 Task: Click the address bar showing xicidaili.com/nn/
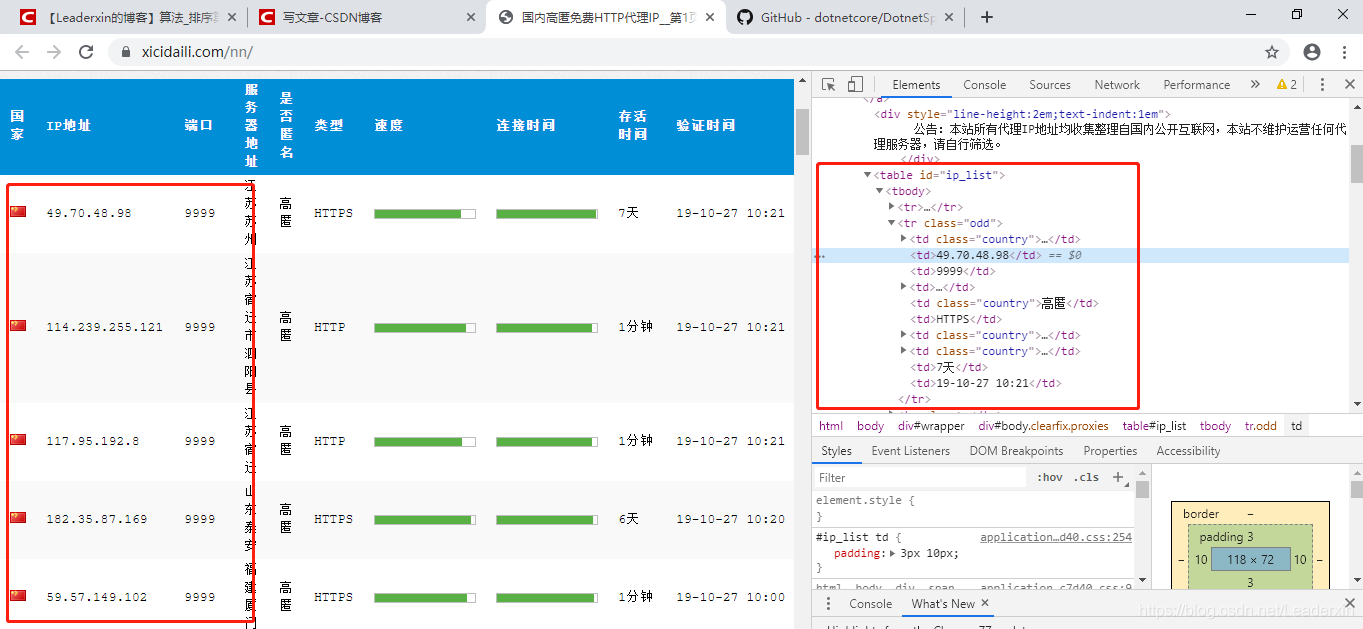coord(680,52)
